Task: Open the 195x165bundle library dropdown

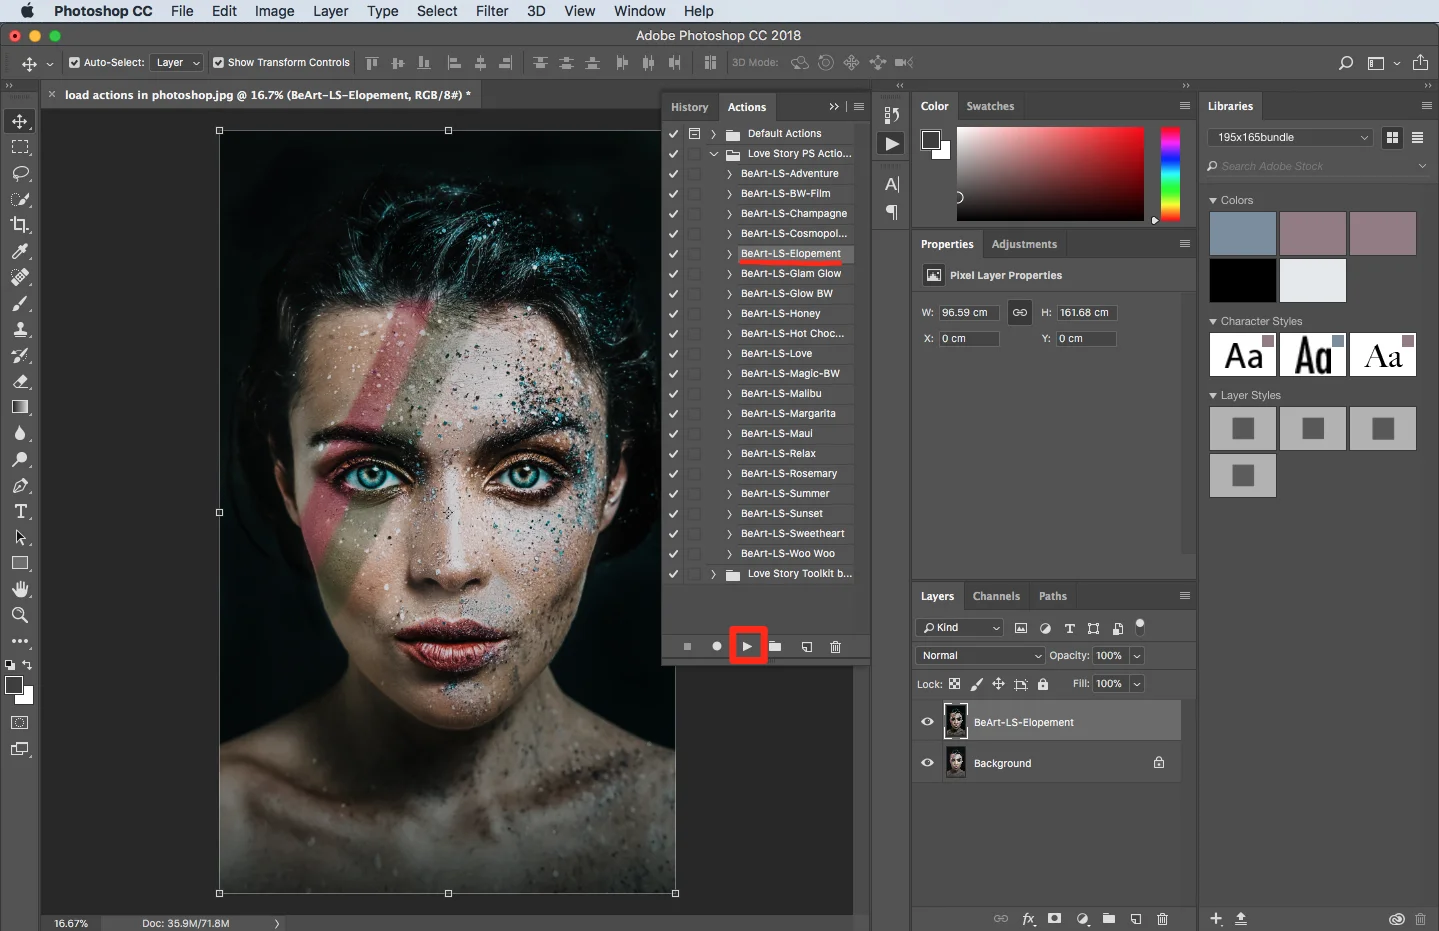Action: [x=1290, y=138]
